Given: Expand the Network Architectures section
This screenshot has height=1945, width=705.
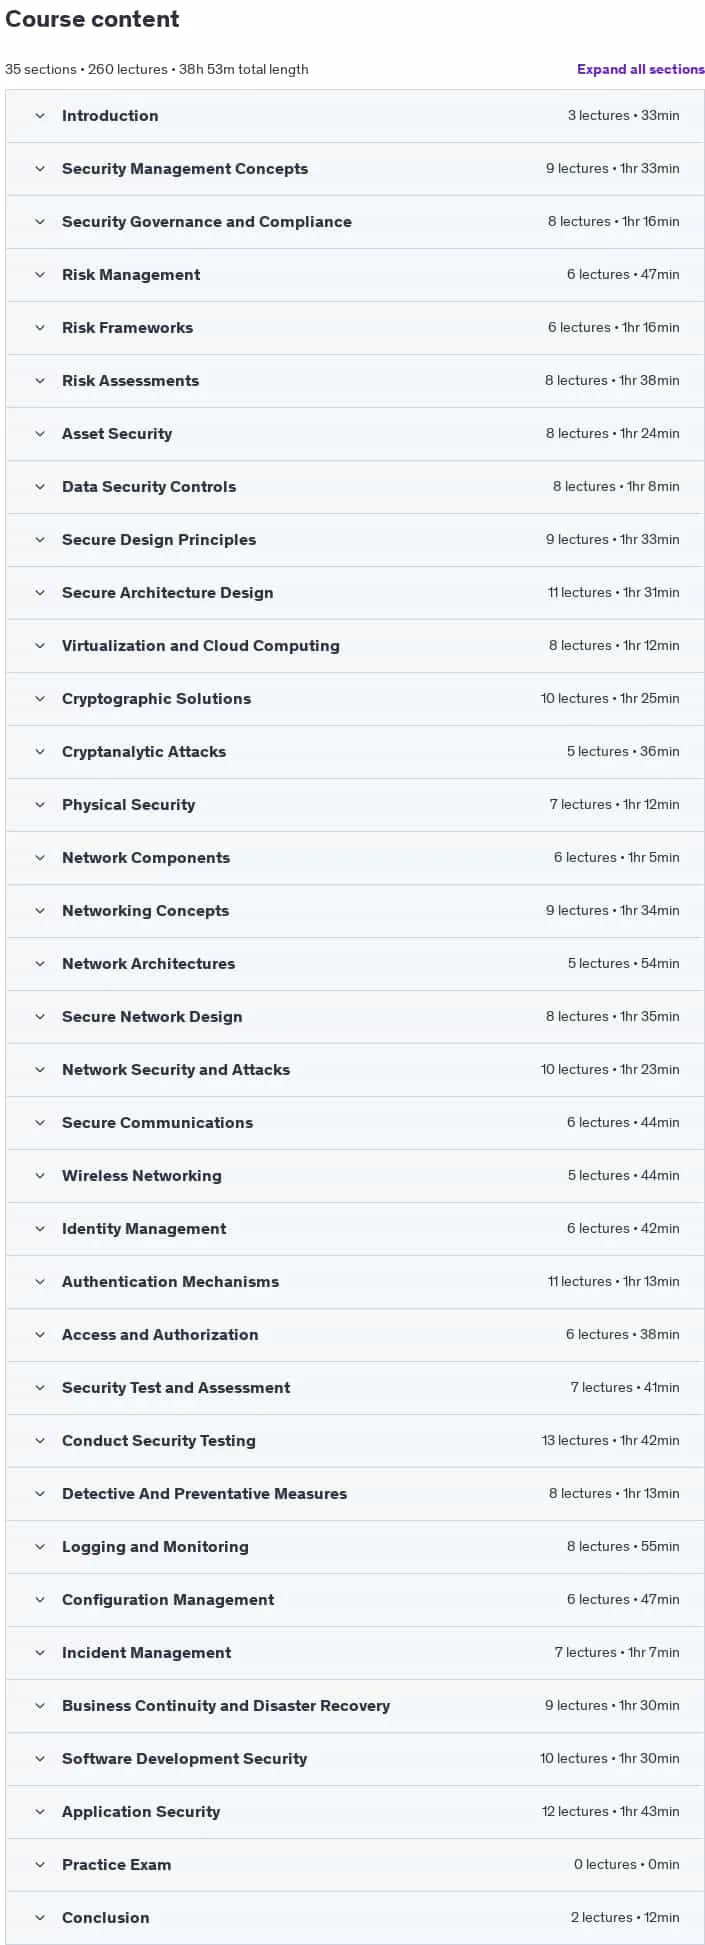Looking at the screenshot, I should tap(355, 964).
